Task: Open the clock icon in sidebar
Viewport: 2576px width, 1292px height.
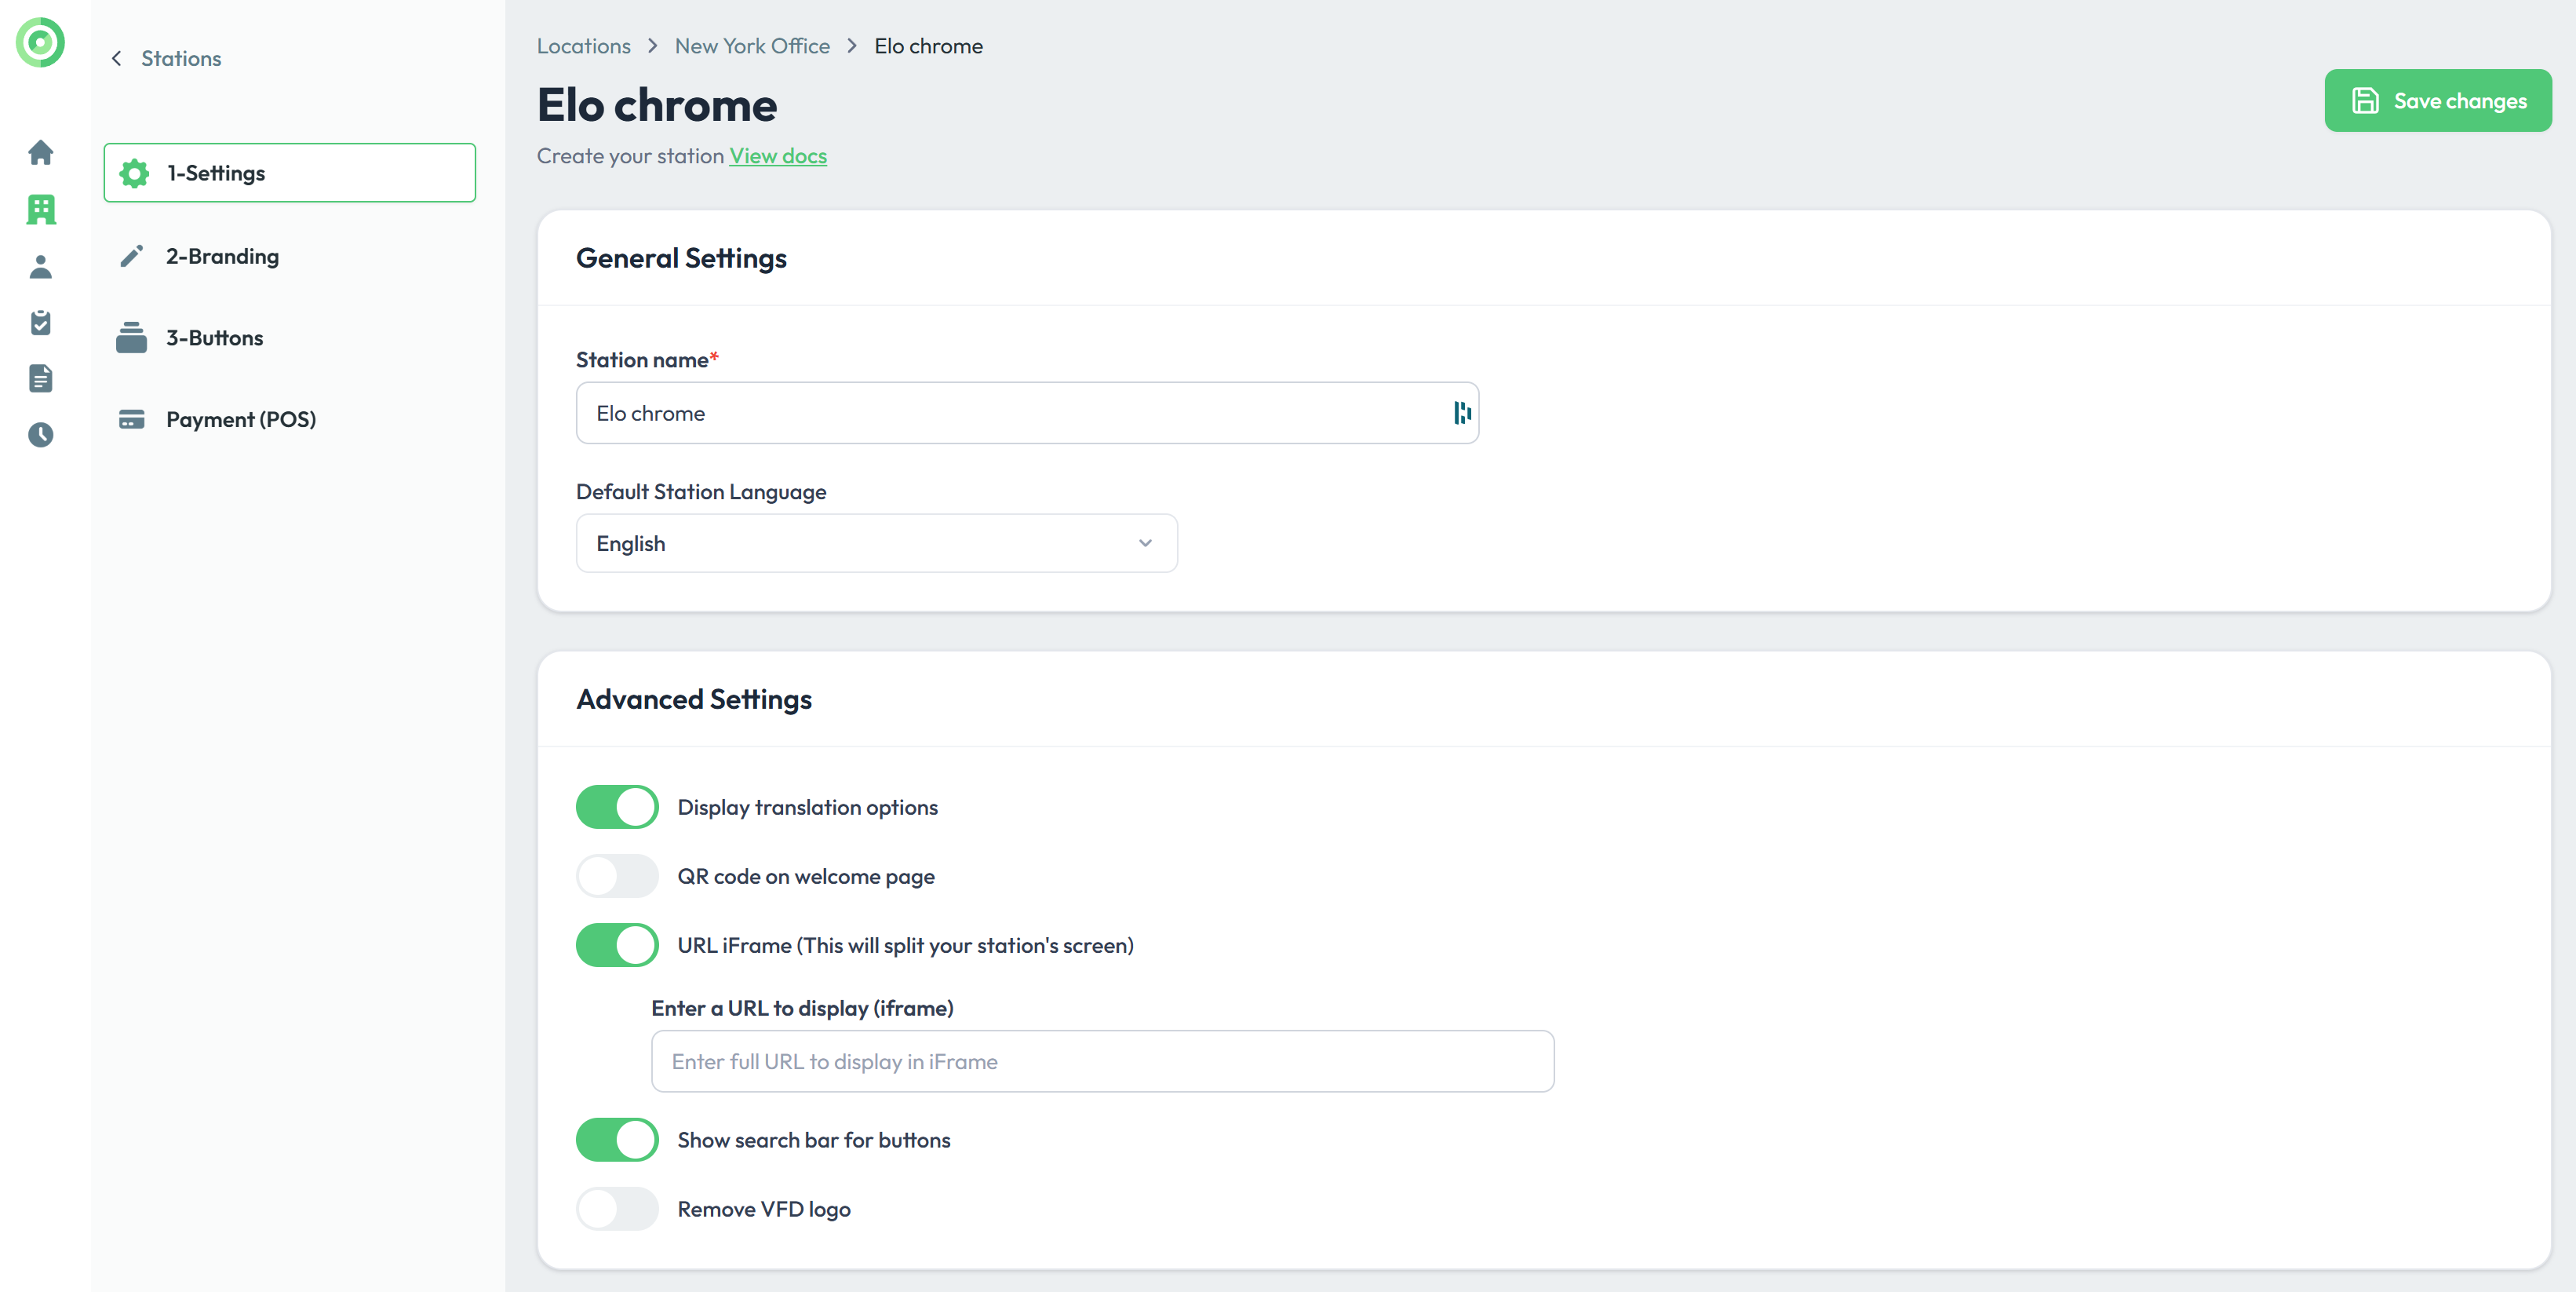Action: [41, 435]
